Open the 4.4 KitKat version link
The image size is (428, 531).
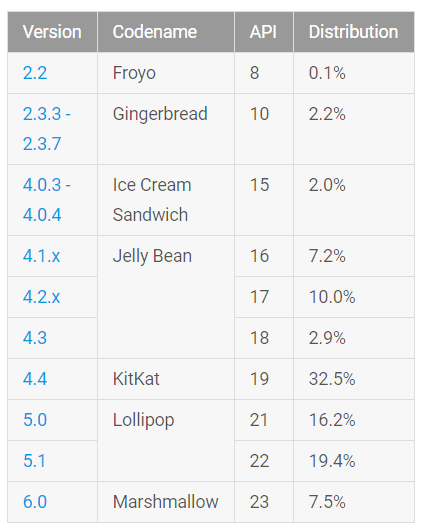35,379
